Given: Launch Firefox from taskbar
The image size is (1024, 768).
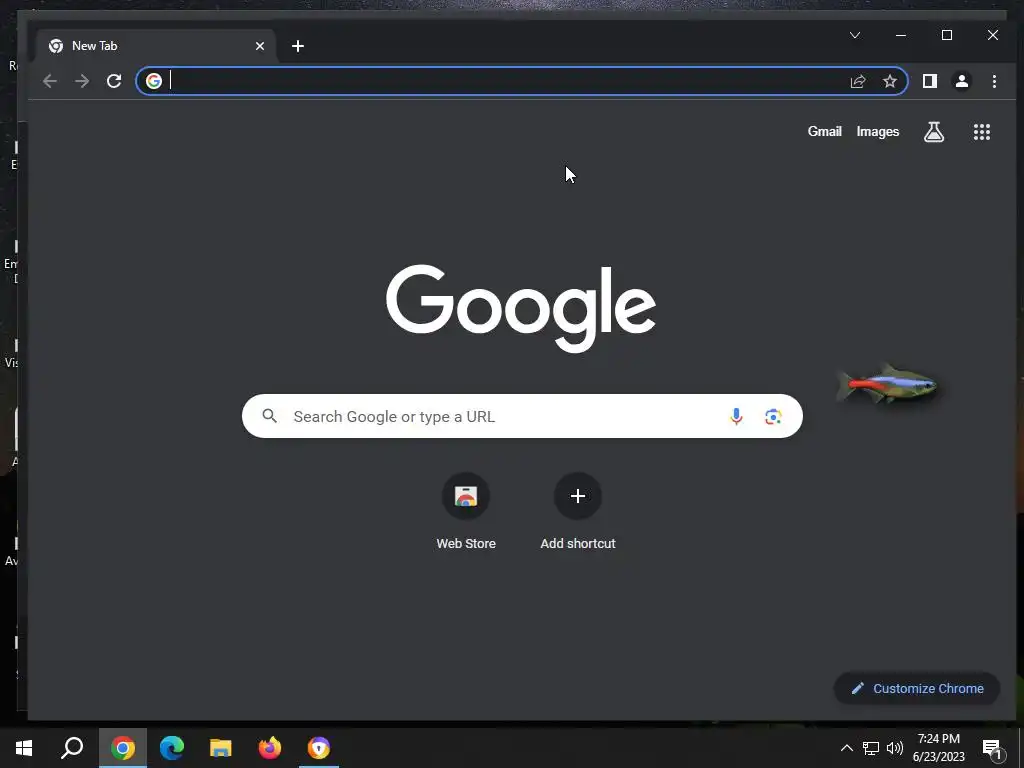Looking at the screenshot, I should [x=270, y=748].
